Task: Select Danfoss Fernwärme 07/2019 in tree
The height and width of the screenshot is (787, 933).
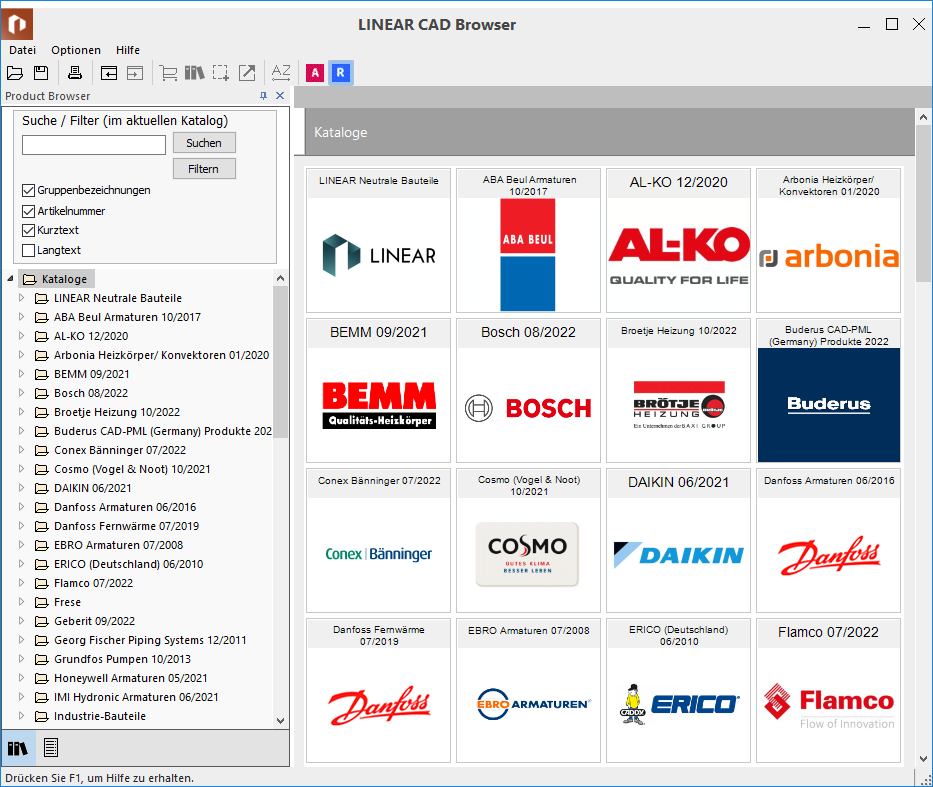Action: 126,526
